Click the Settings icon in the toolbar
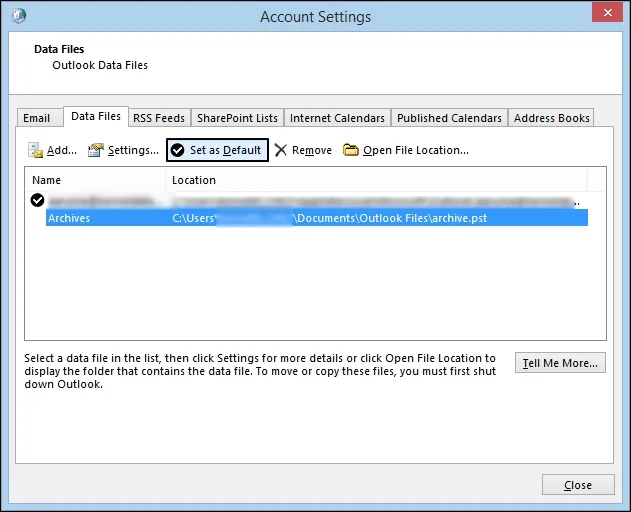Image resolution: width=631 pixels, height=512 pixels. click(96, 150)
